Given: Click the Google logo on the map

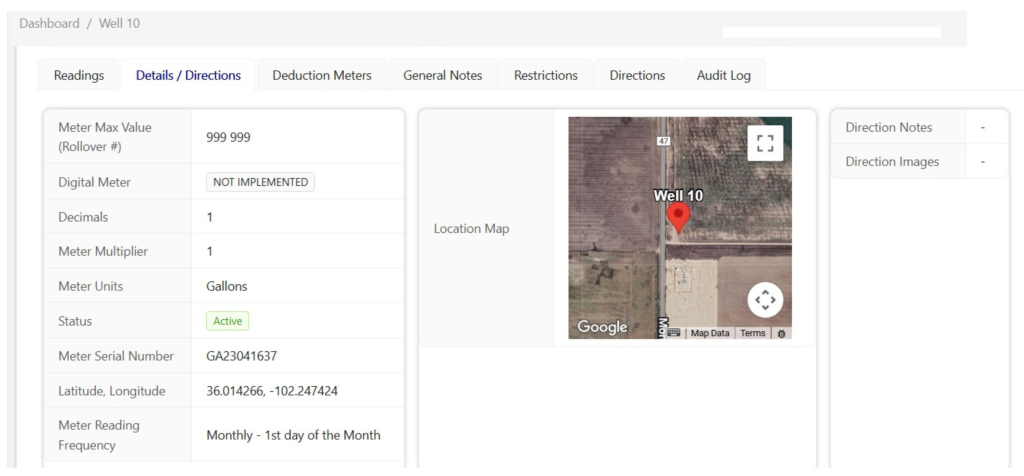Looking at the screenshot, I should click(602, 327).
